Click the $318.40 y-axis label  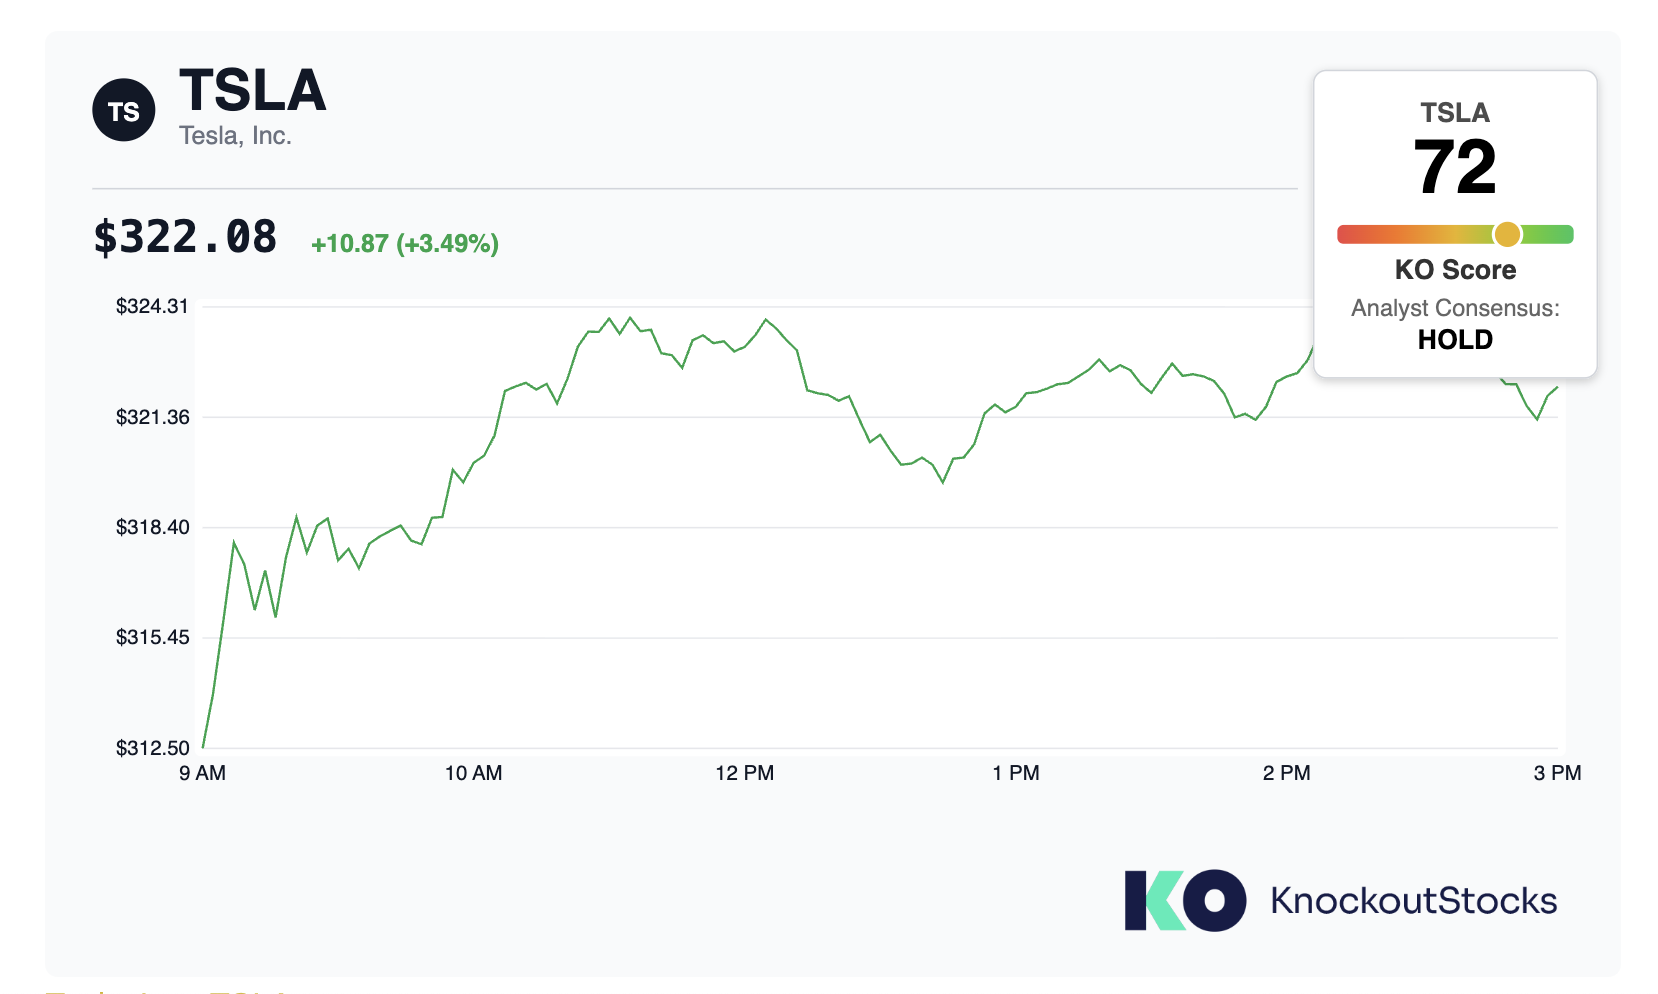coord(152,527)
